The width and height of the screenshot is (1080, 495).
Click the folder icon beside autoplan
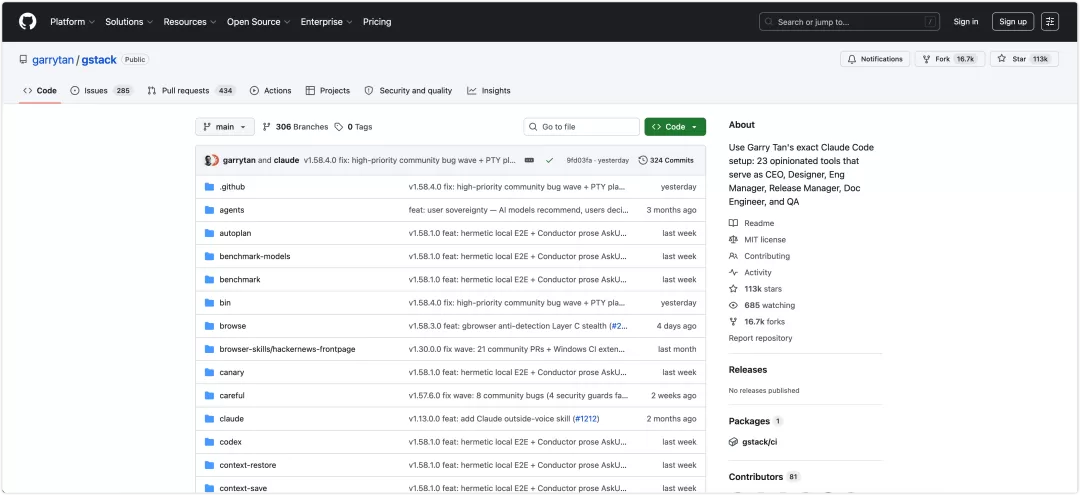(x=209, y=233)
